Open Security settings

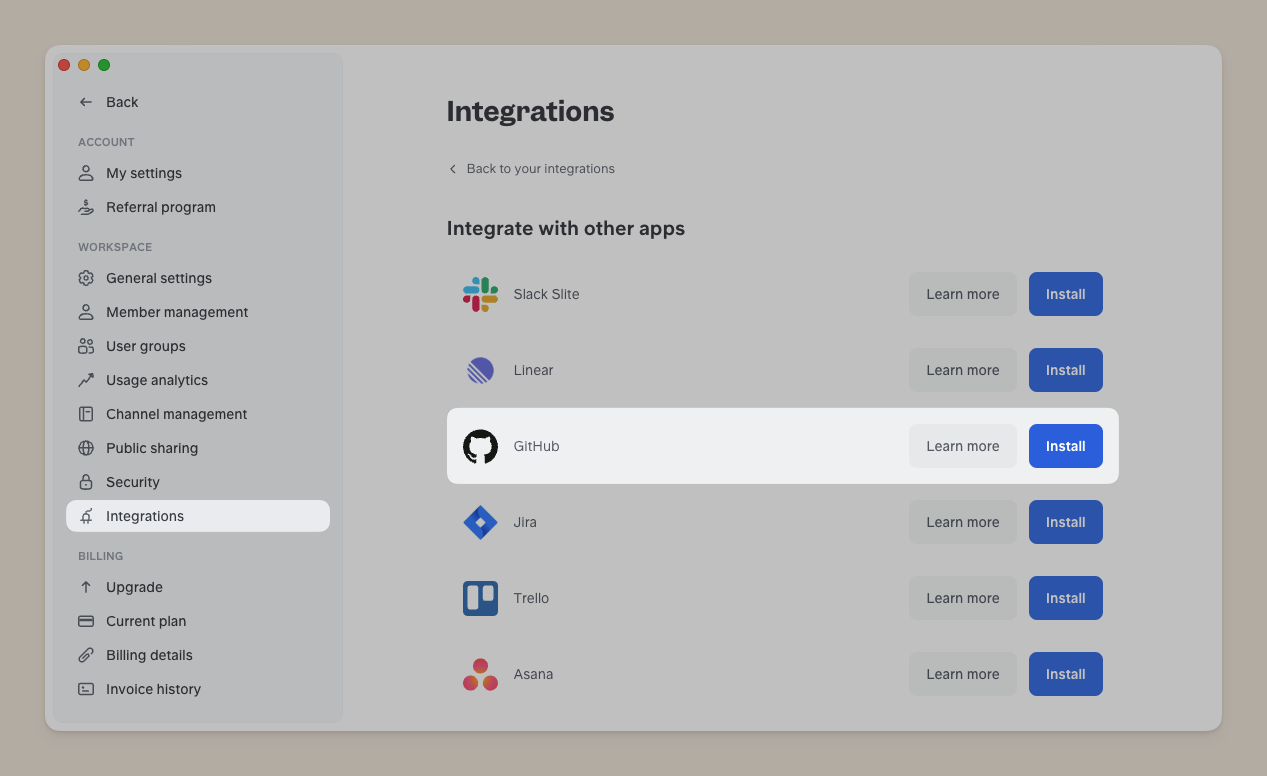[198, 482]
